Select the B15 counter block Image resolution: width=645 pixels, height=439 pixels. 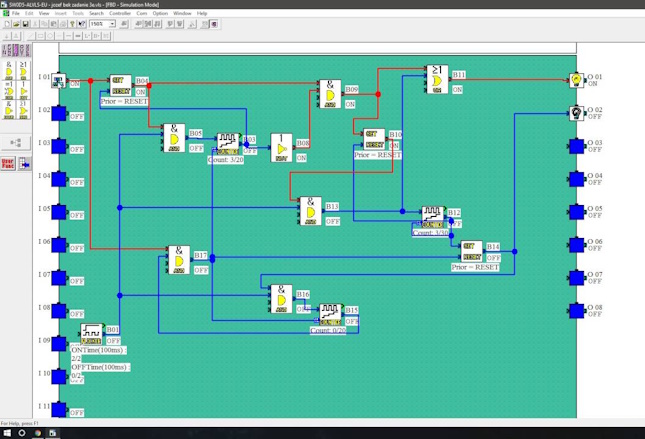point(330,315)
